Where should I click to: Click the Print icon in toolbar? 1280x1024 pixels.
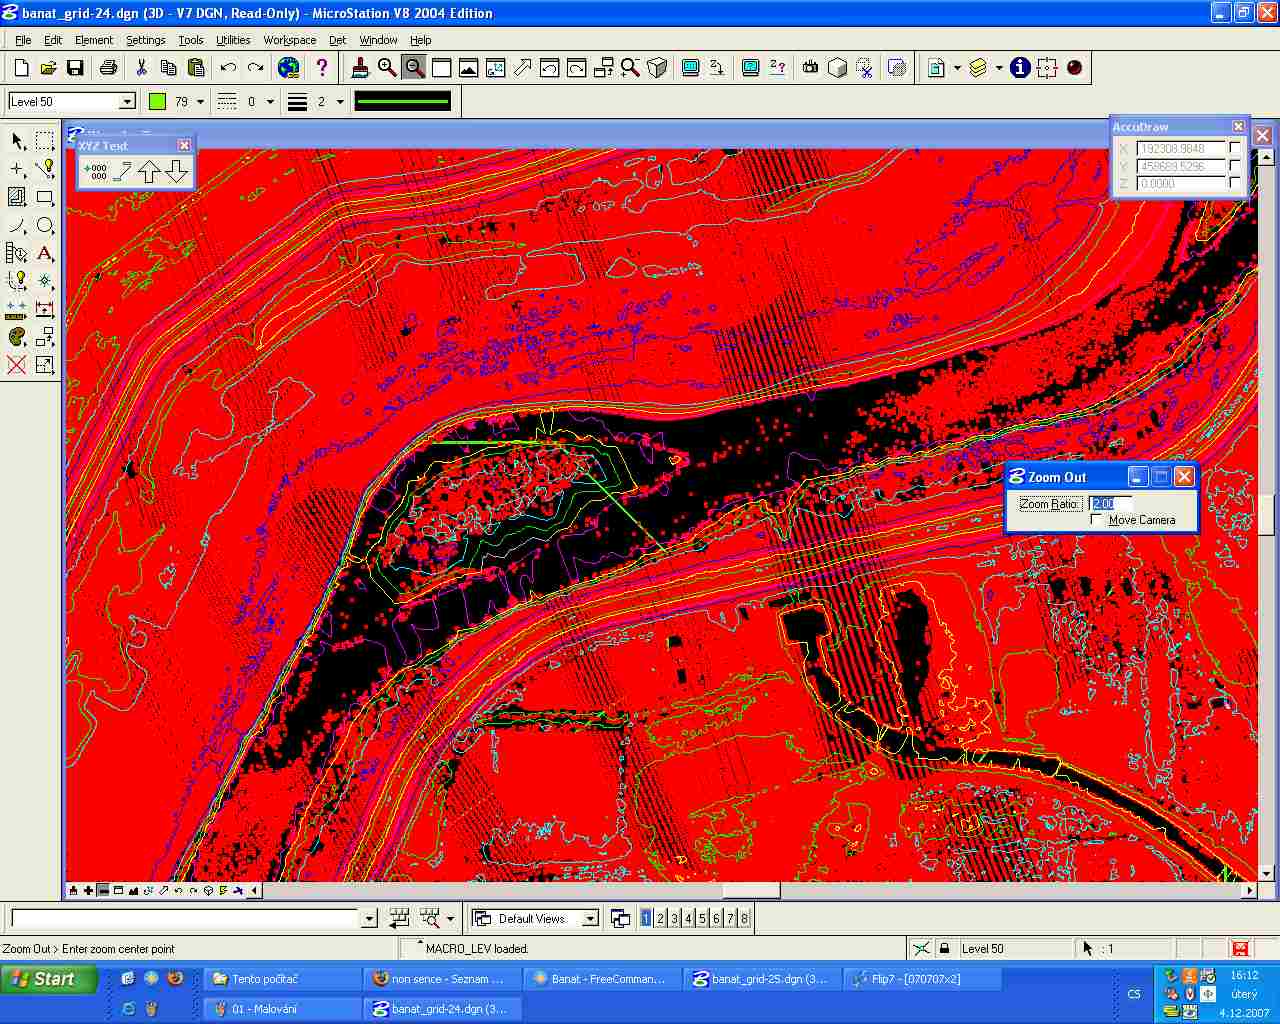[x=108, y=68]
